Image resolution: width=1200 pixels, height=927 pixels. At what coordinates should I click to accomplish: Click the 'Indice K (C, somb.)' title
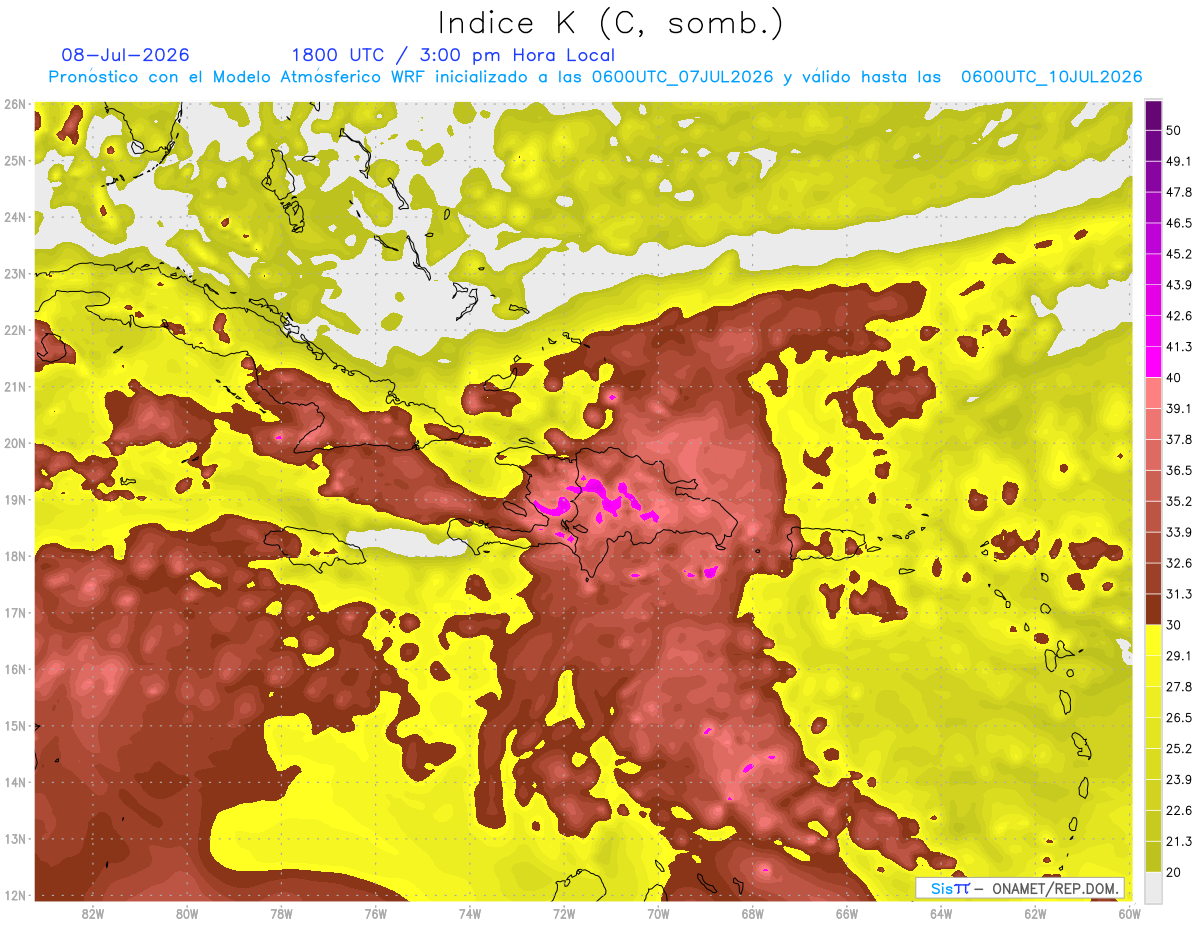click(x=610, y=23)
